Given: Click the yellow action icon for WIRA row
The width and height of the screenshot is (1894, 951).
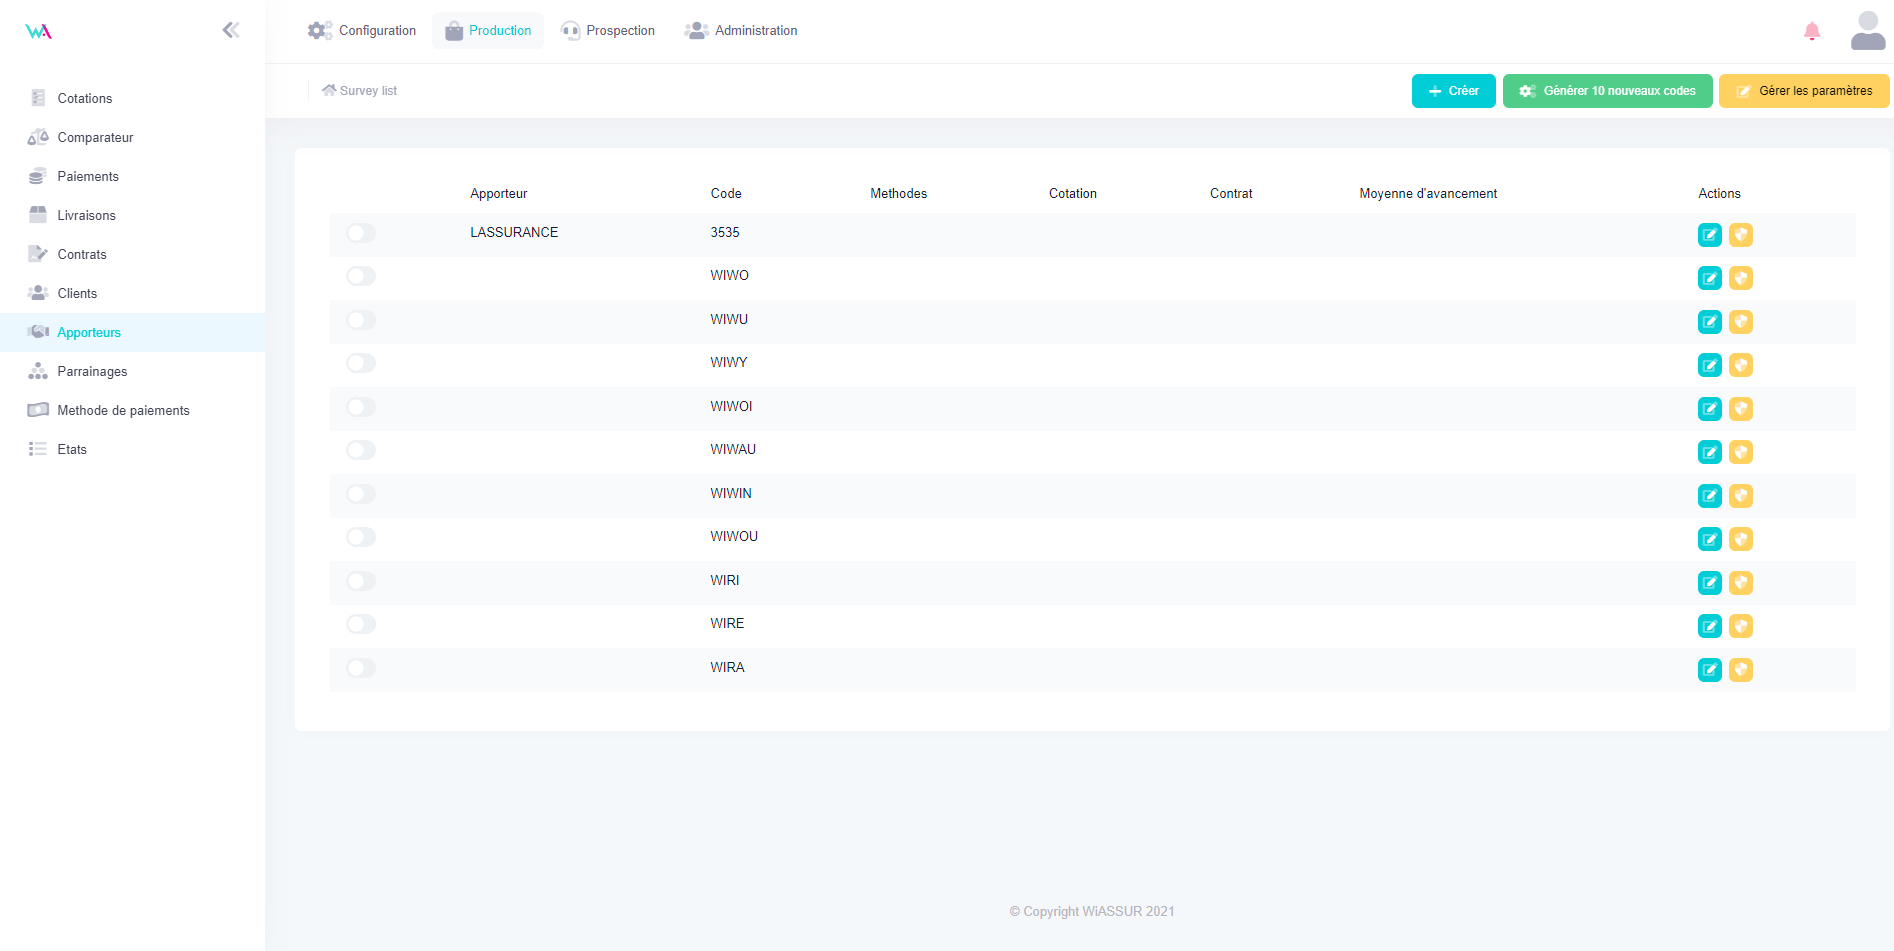Looking at the screenshot, I should click(x=1741, y=670).
